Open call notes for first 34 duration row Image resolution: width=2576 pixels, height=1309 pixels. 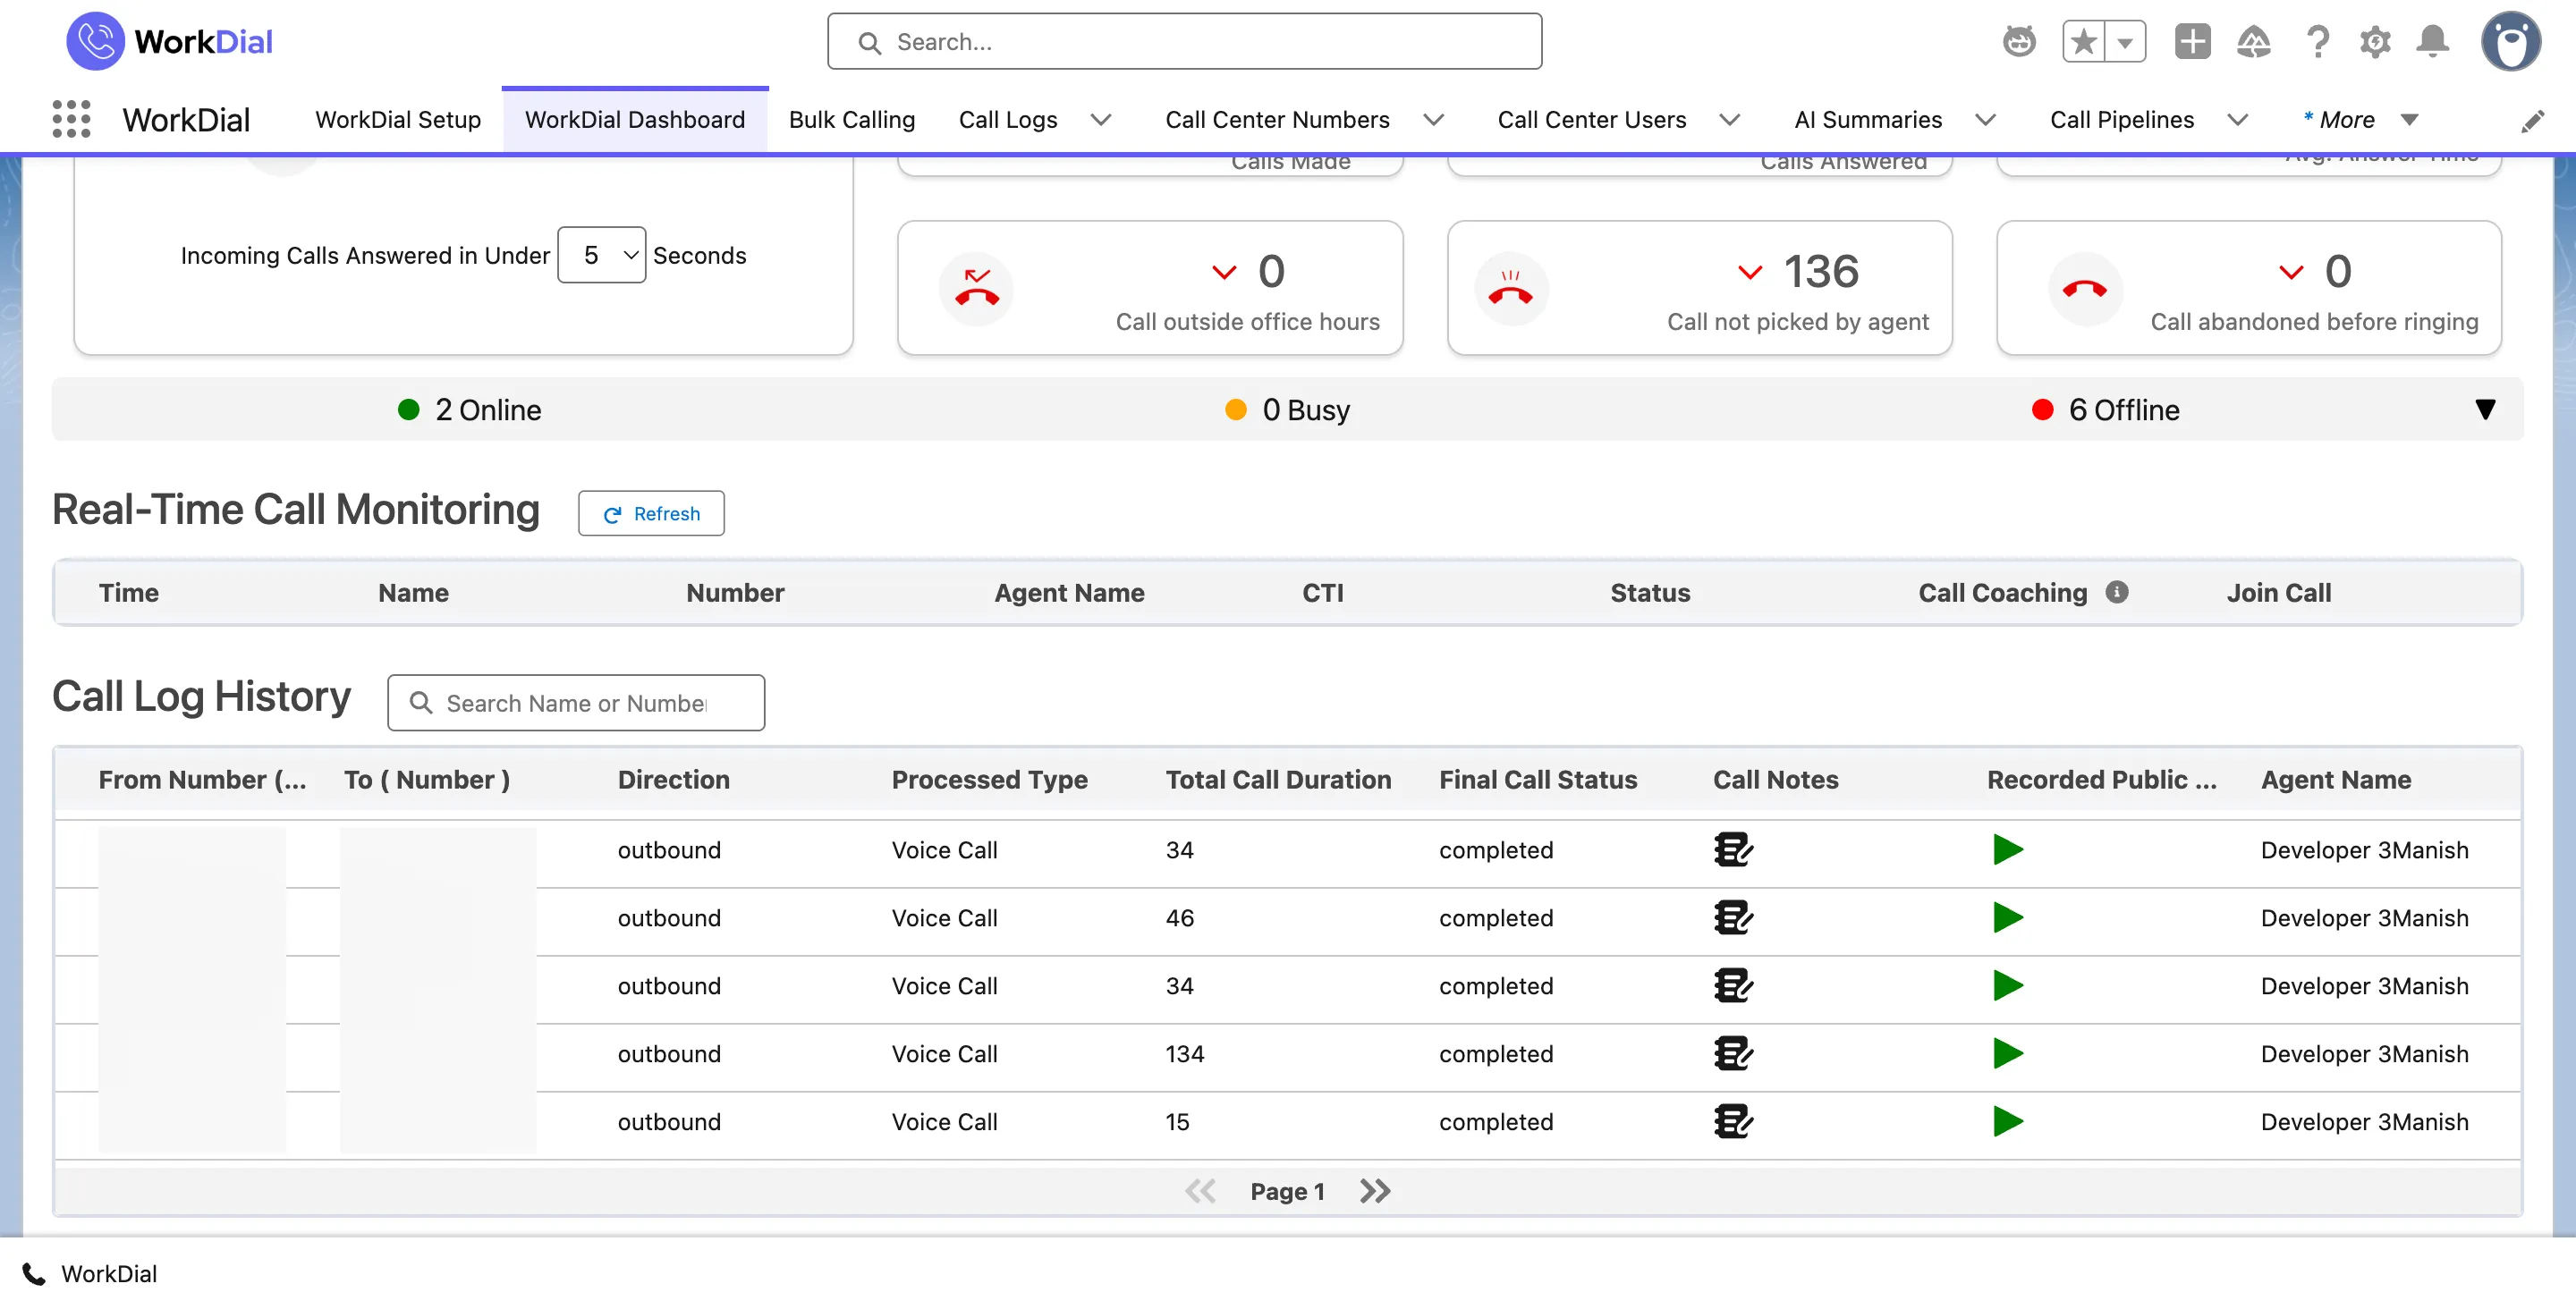[x=1733, y=849]
